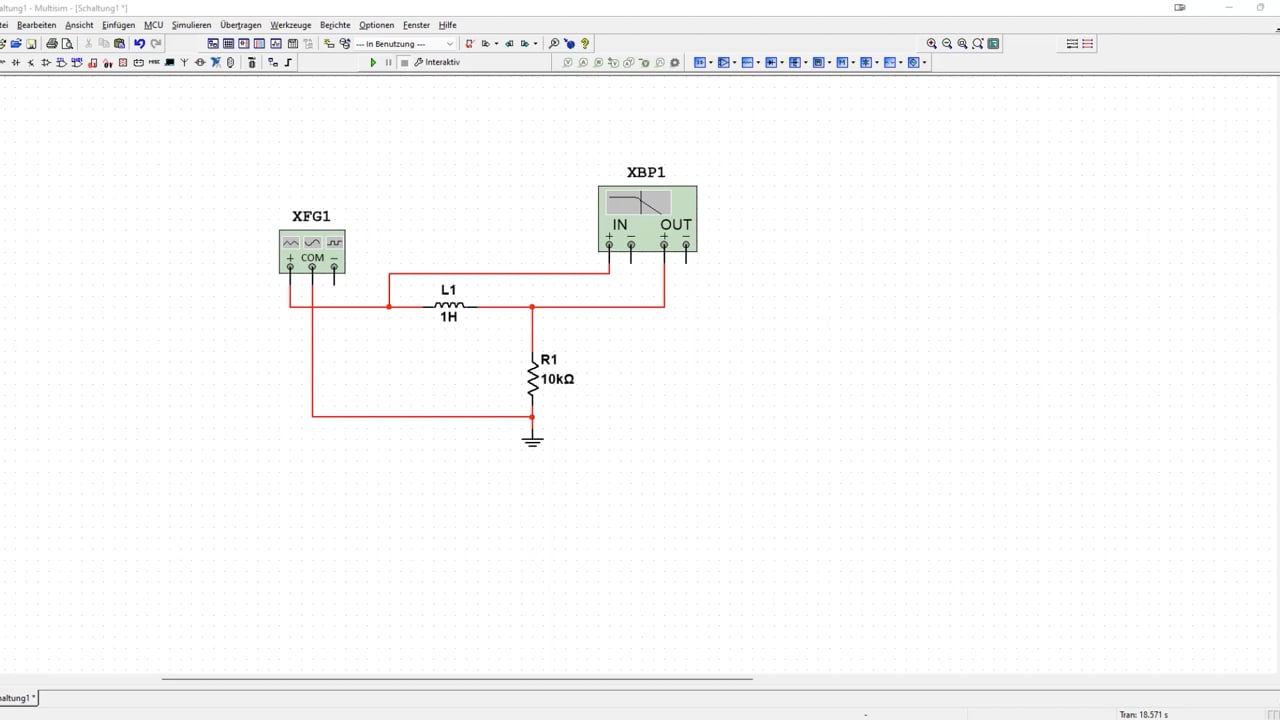Image resolution: width=1280 pixels, height=720 pixels.
Task: Select the L1 inductor component
Action: pyautogui.click(x=449, y=306)
